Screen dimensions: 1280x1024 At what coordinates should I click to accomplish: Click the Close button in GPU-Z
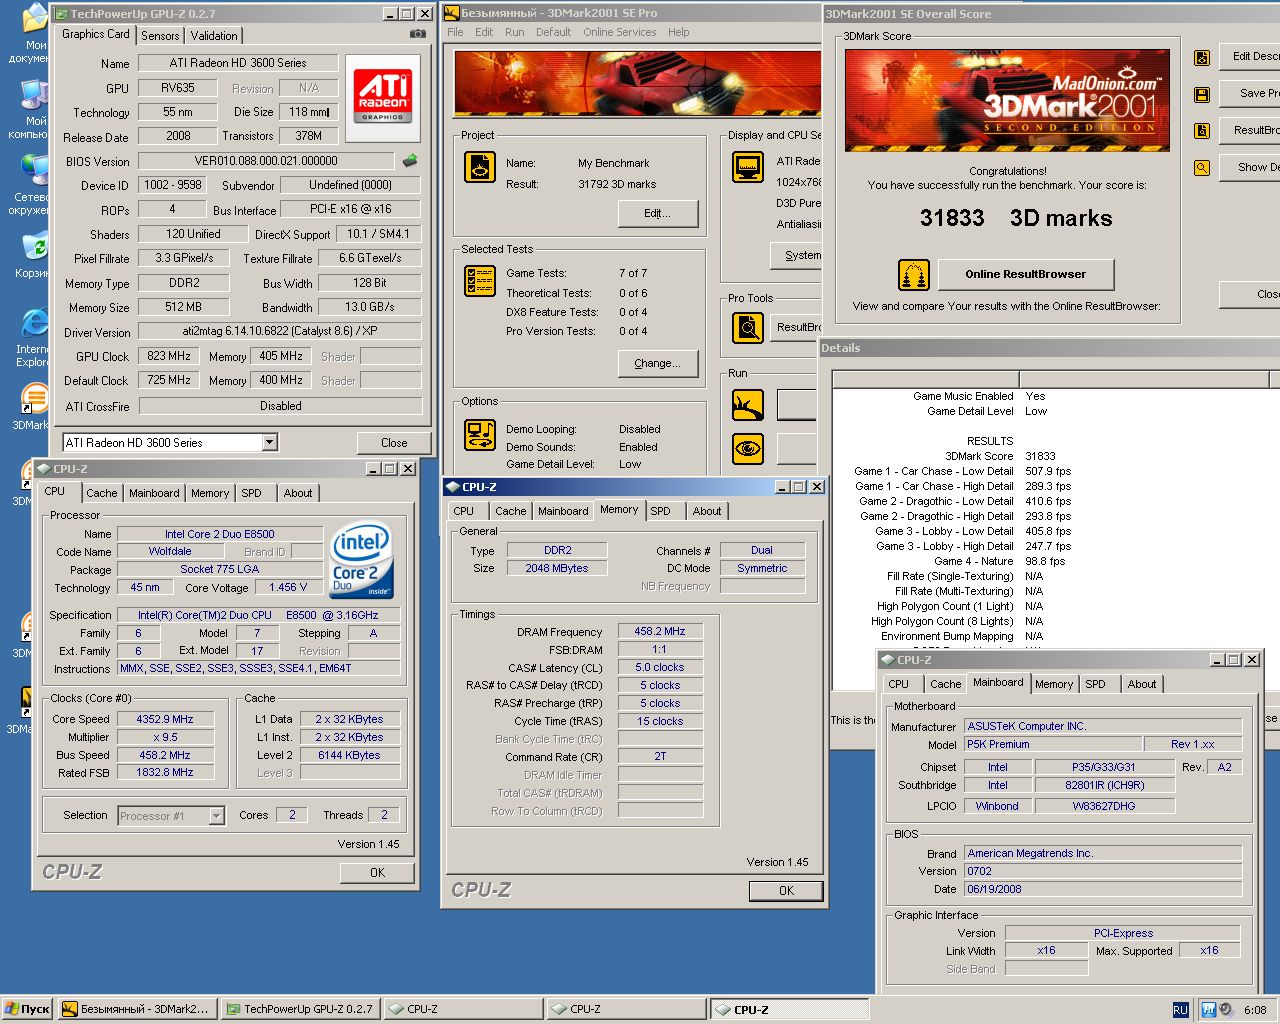coord(394,442)
